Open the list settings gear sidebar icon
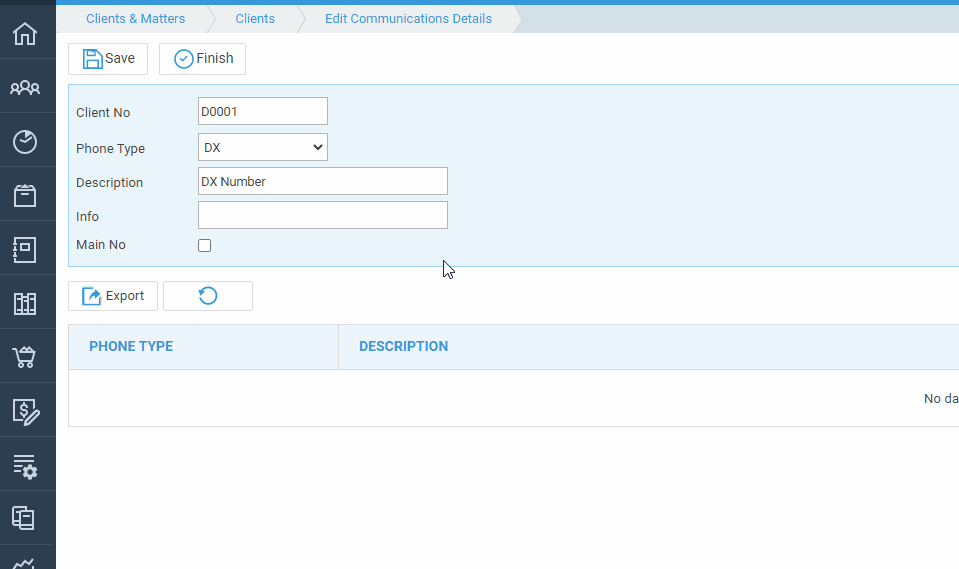This screenshot has height=569, width=959. pos(25,466)
